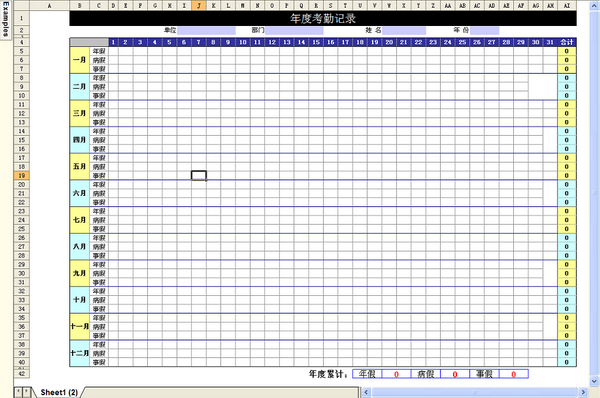The width and height of the screenshot is (600, 398).
Task: Select the 十一月 month cell
Action: pyautogui.click(x=80, y=326)
